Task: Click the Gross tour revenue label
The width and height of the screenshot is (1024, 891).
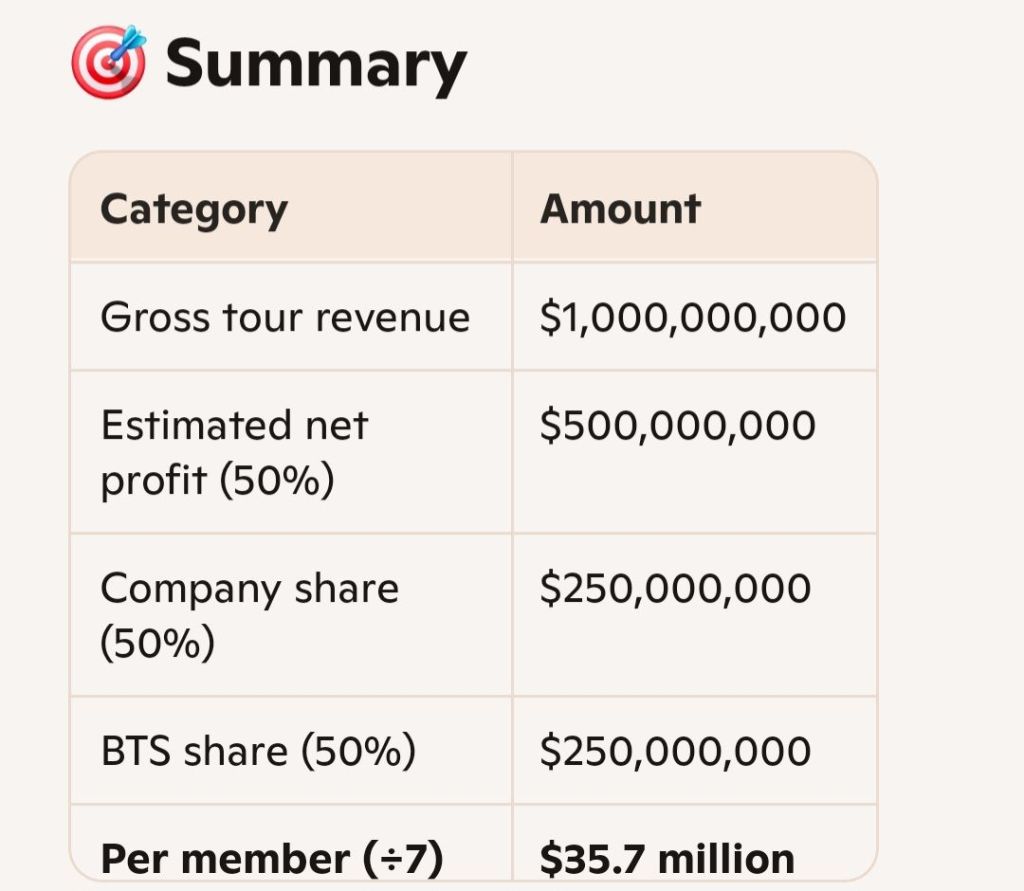Action: tap(285, 318)
